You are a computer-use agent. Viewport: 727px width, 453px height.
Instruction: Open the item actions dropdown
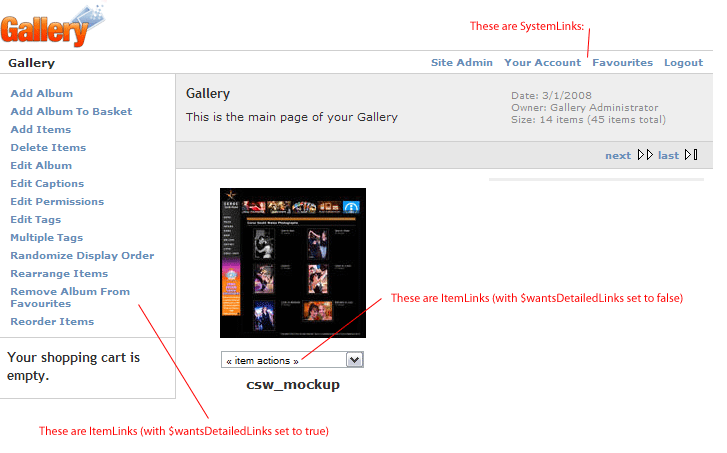pyautogui.click(x=292, y=360)
